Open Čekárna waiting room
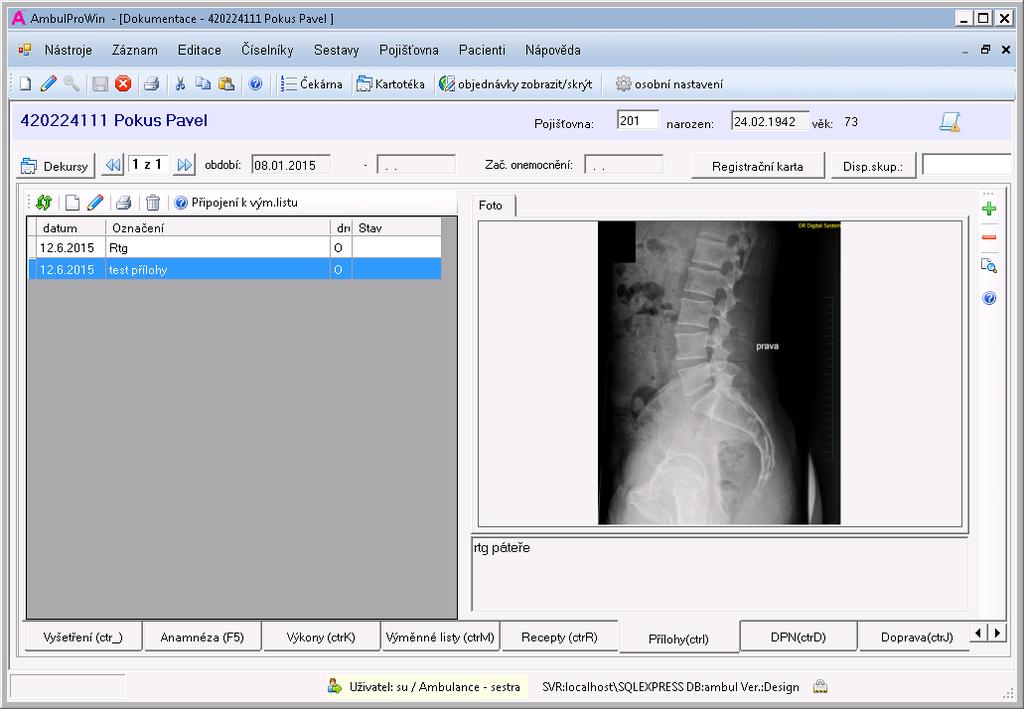Viewport: 1024px width, 709px height. click(x=312, y=84)
